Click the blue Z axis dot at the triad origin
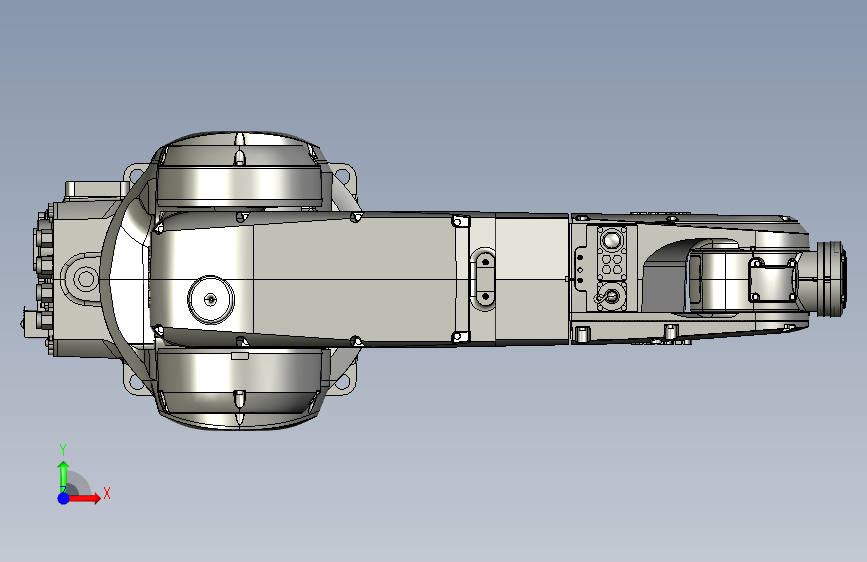The height and width of the screenshot is (562, 867). (x=64, y=498)
